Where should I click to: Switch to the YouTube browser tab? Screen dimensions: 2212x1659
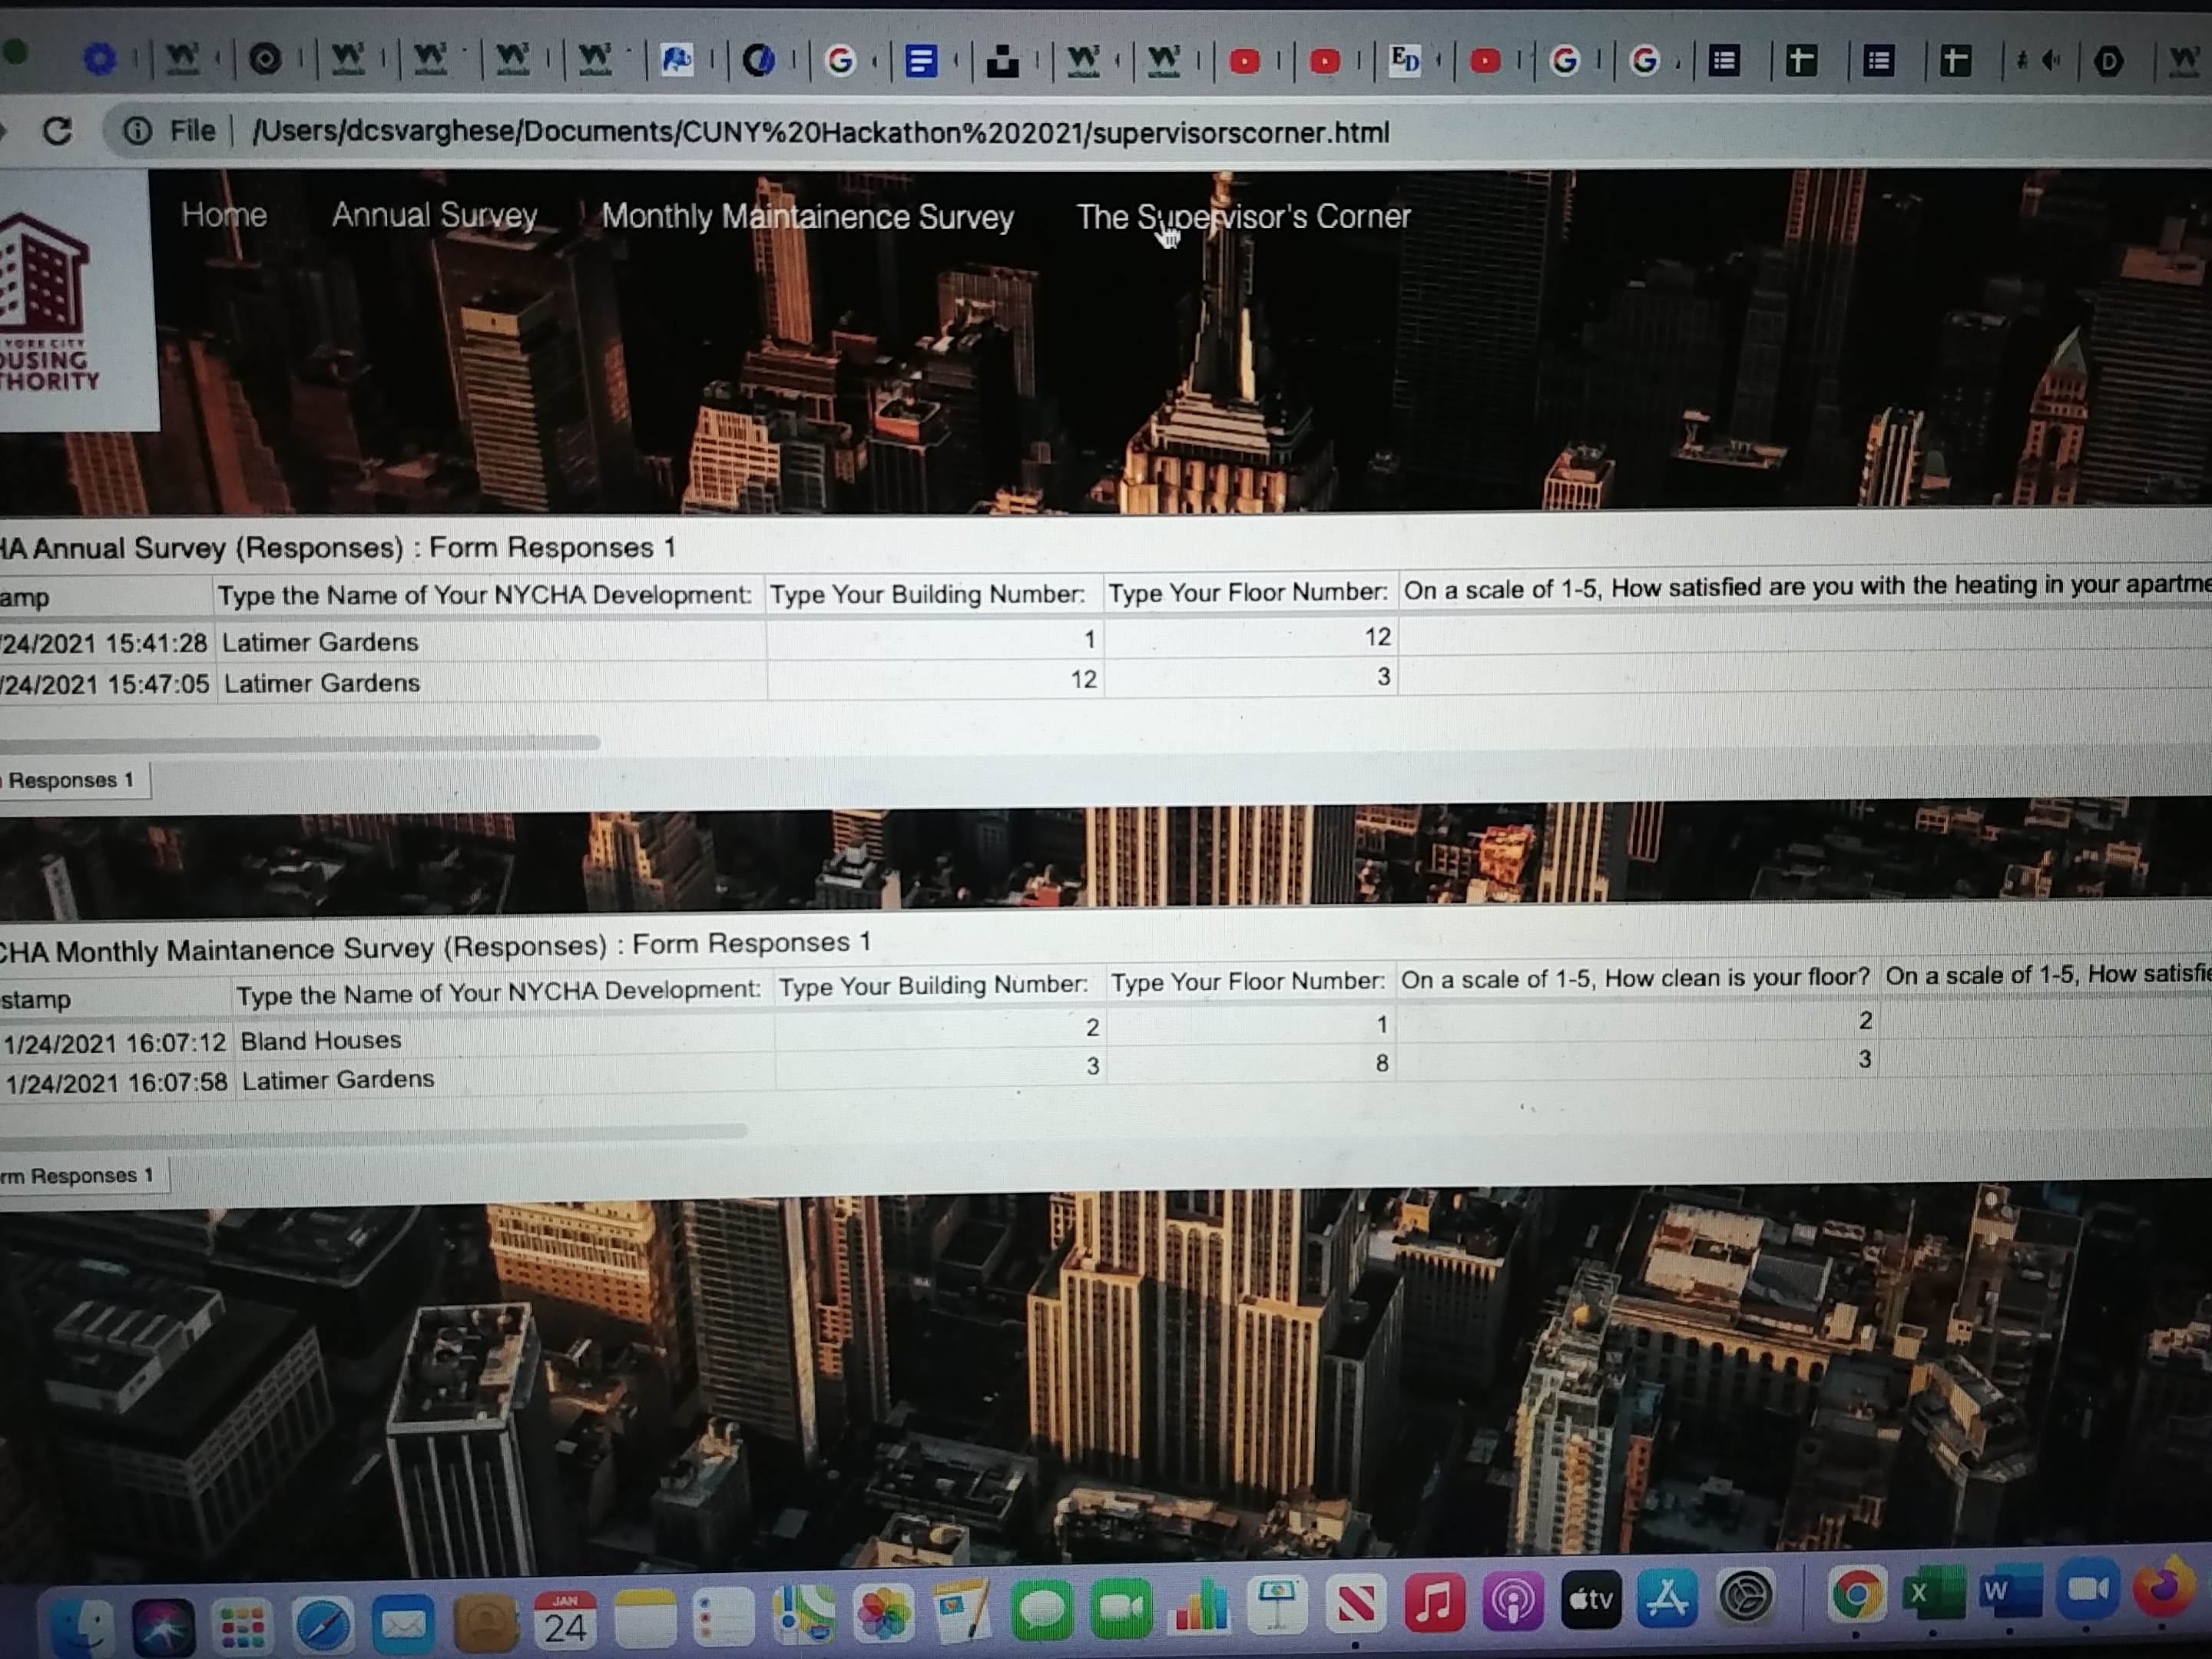tap(1244, 62)
